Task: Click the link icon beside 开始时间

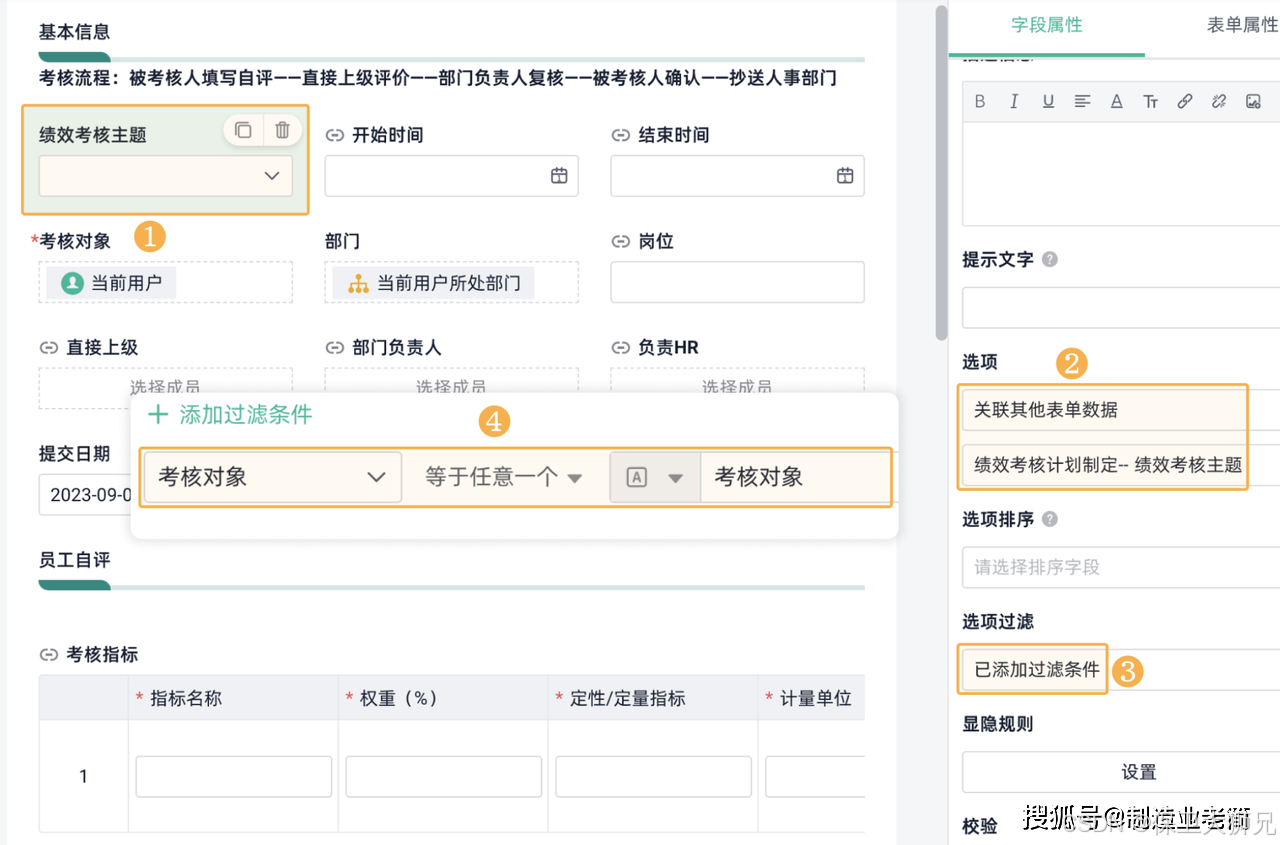Action: (335, 135)
